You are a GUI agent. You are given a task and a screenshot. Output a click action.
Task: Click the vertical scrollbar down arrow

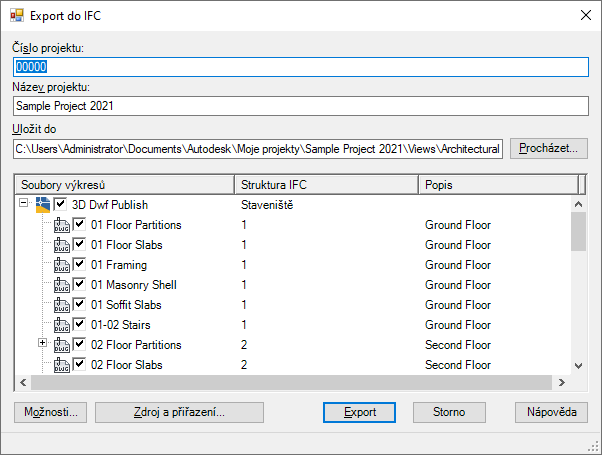click(578, 366)
